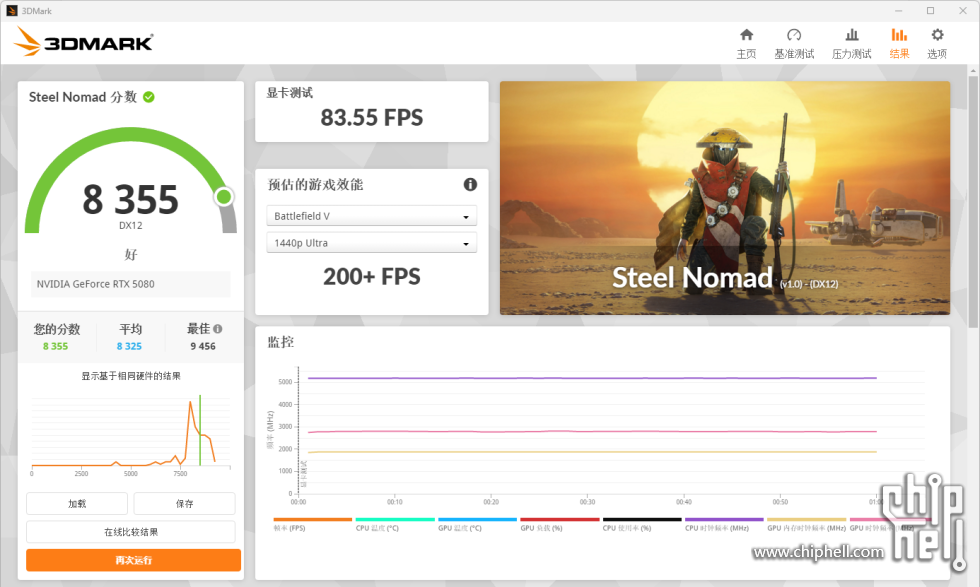Screen dimensions: 980x587
Task: Click the info icon next to 最佳
Action: [218, 329]
